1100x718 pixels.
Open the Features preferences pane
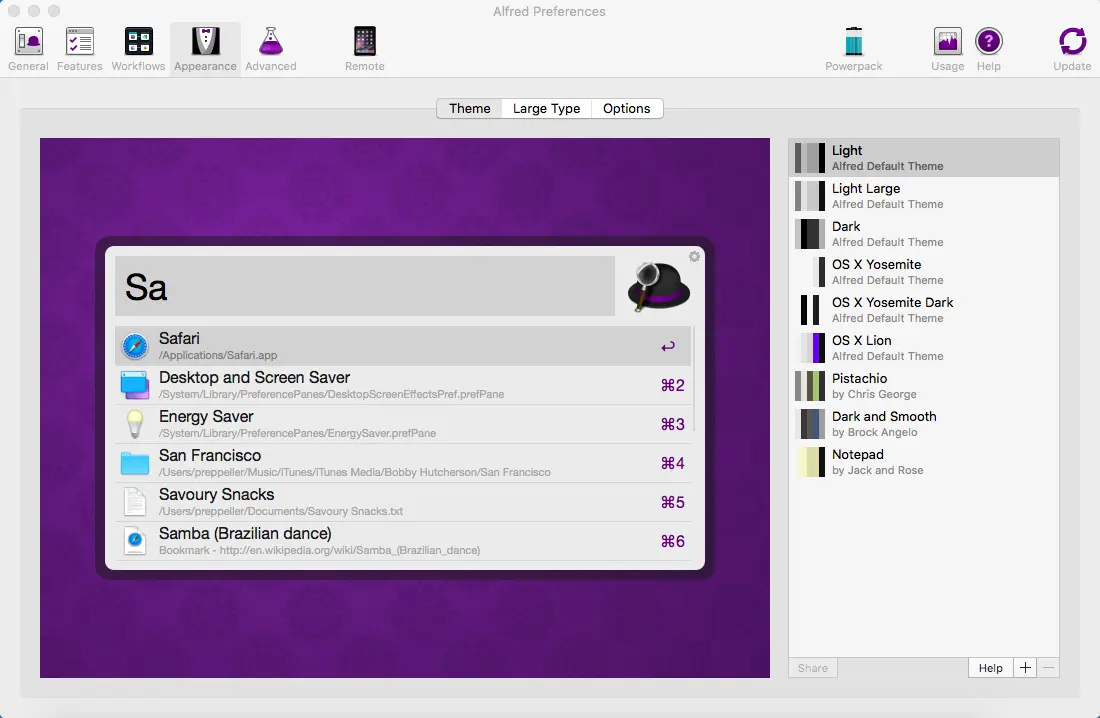(x=79, y=48)
